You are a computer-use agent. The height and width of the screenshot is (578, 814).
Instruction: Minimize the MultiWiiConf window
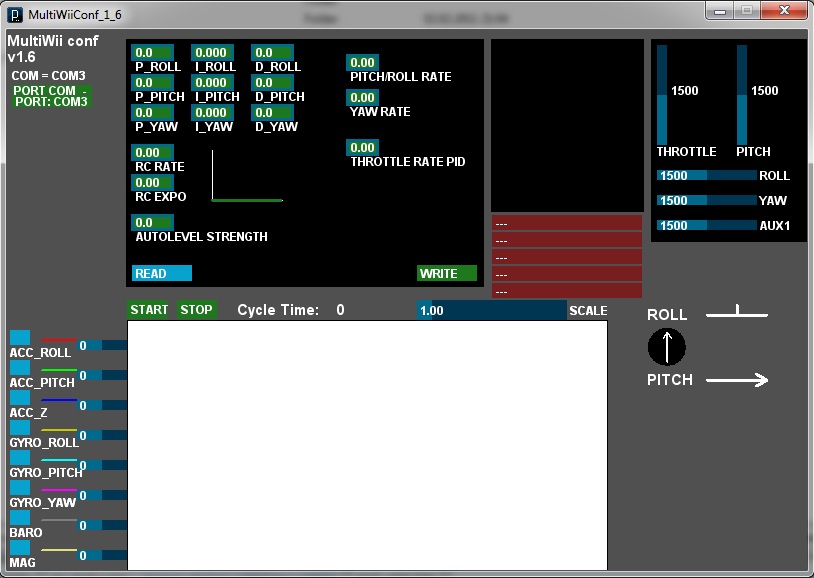pyautogui.click(x=720, y=11)
